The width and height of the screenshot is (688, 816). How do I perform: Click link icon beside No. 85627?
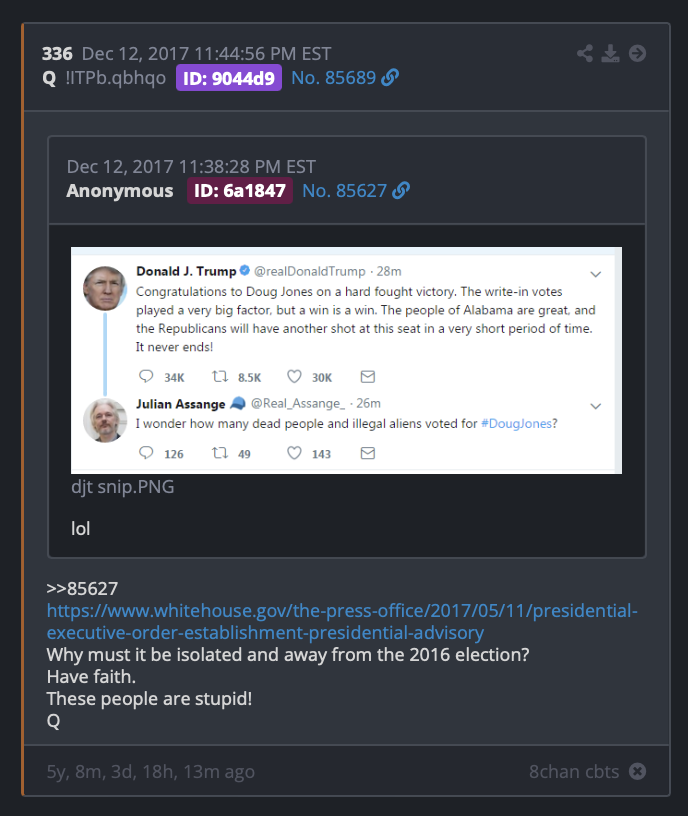coord(401,190)
